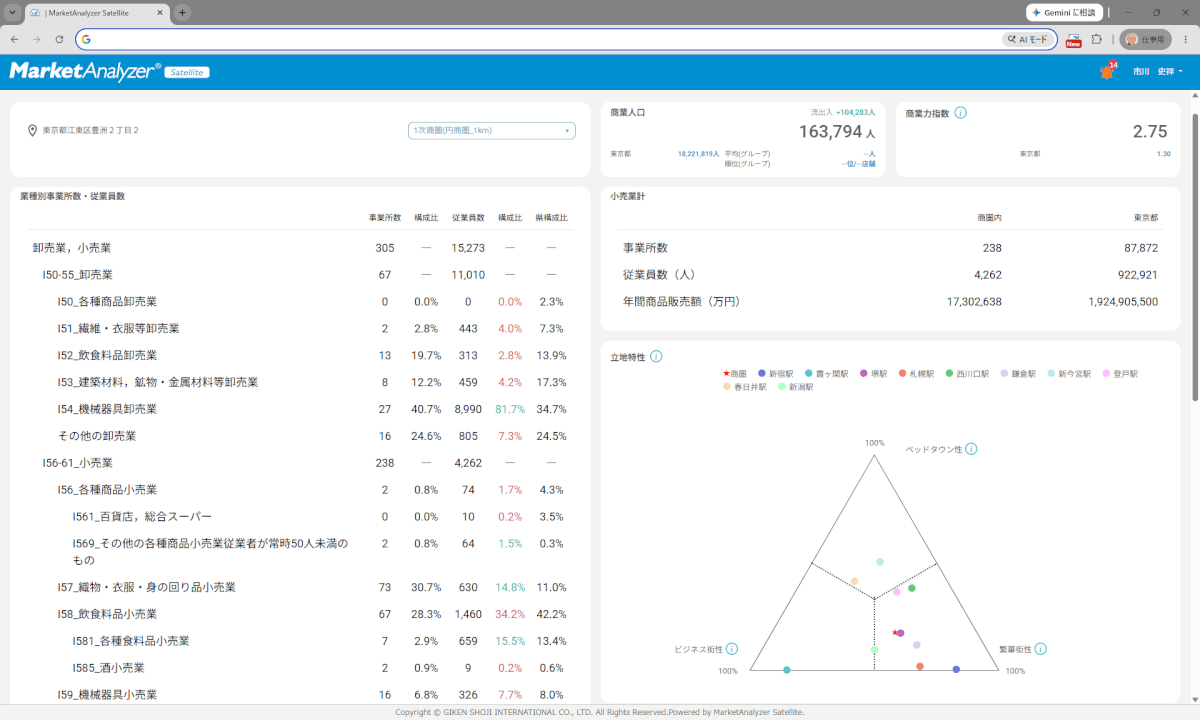Click the info icon beside 商業力指数

(960, 113)
